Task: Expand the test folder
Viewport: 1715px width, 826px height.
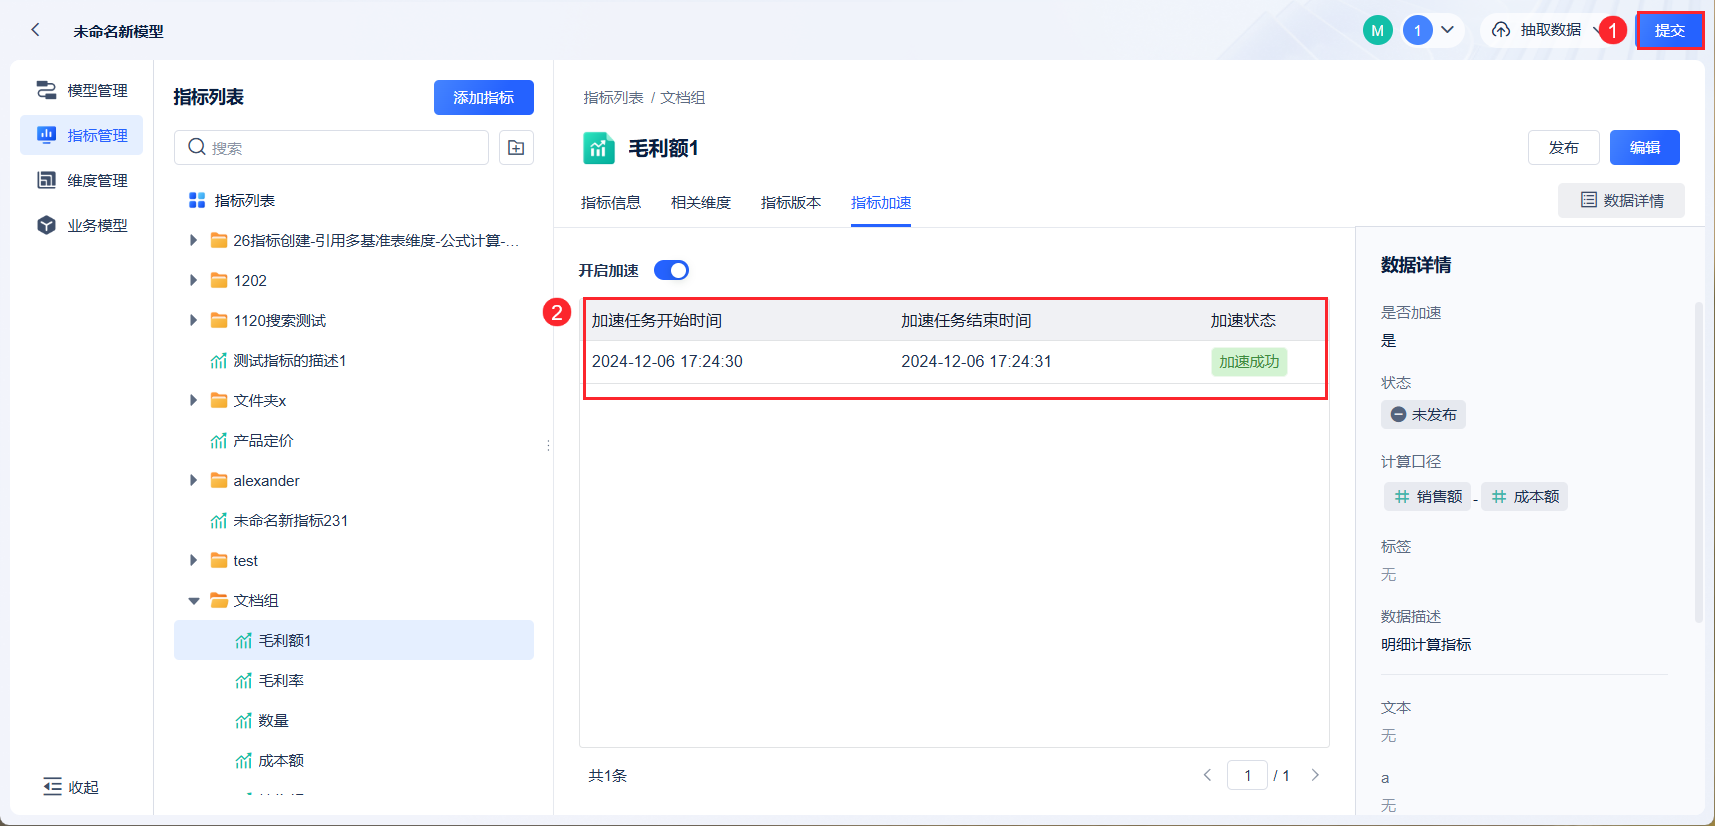Action: [x=193, y=560]
